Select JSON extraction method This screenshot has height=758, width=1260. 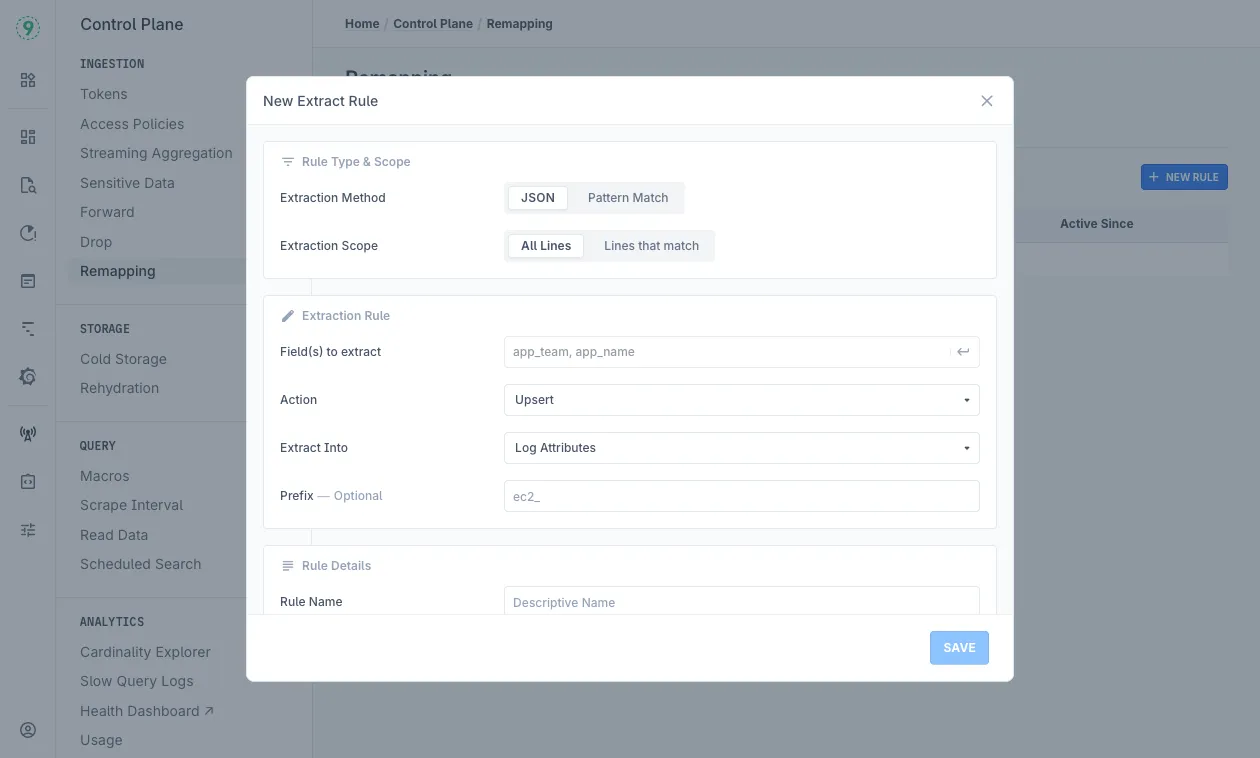tap(538, 198)
